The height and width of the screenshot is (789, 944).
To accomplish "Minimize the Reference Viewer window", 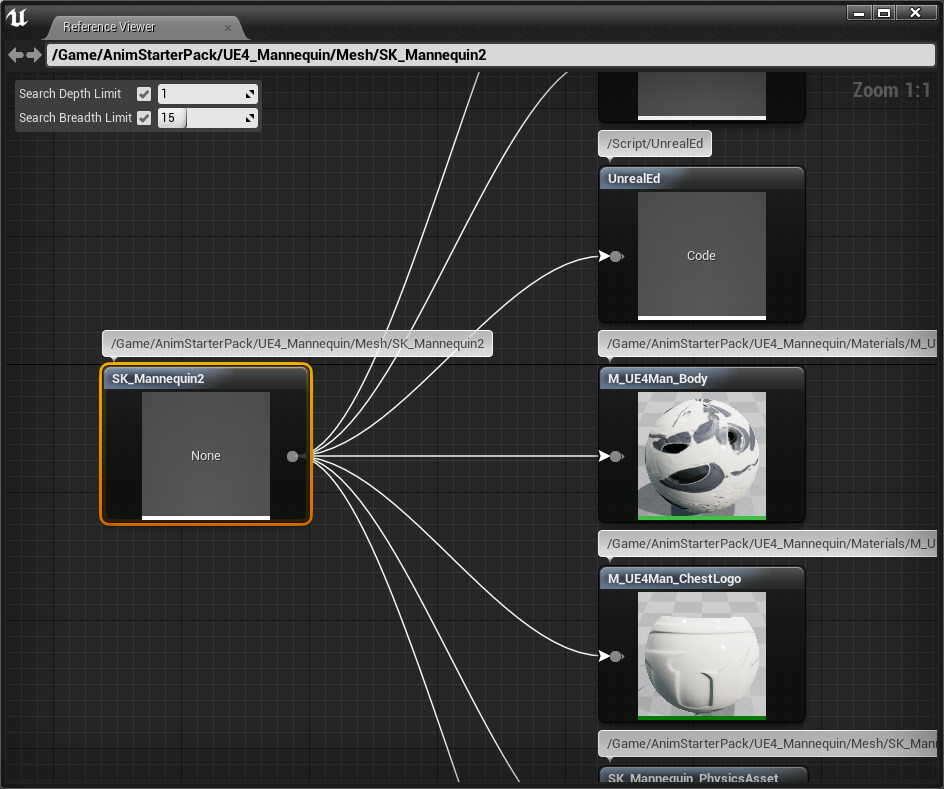I will point(859,13).
